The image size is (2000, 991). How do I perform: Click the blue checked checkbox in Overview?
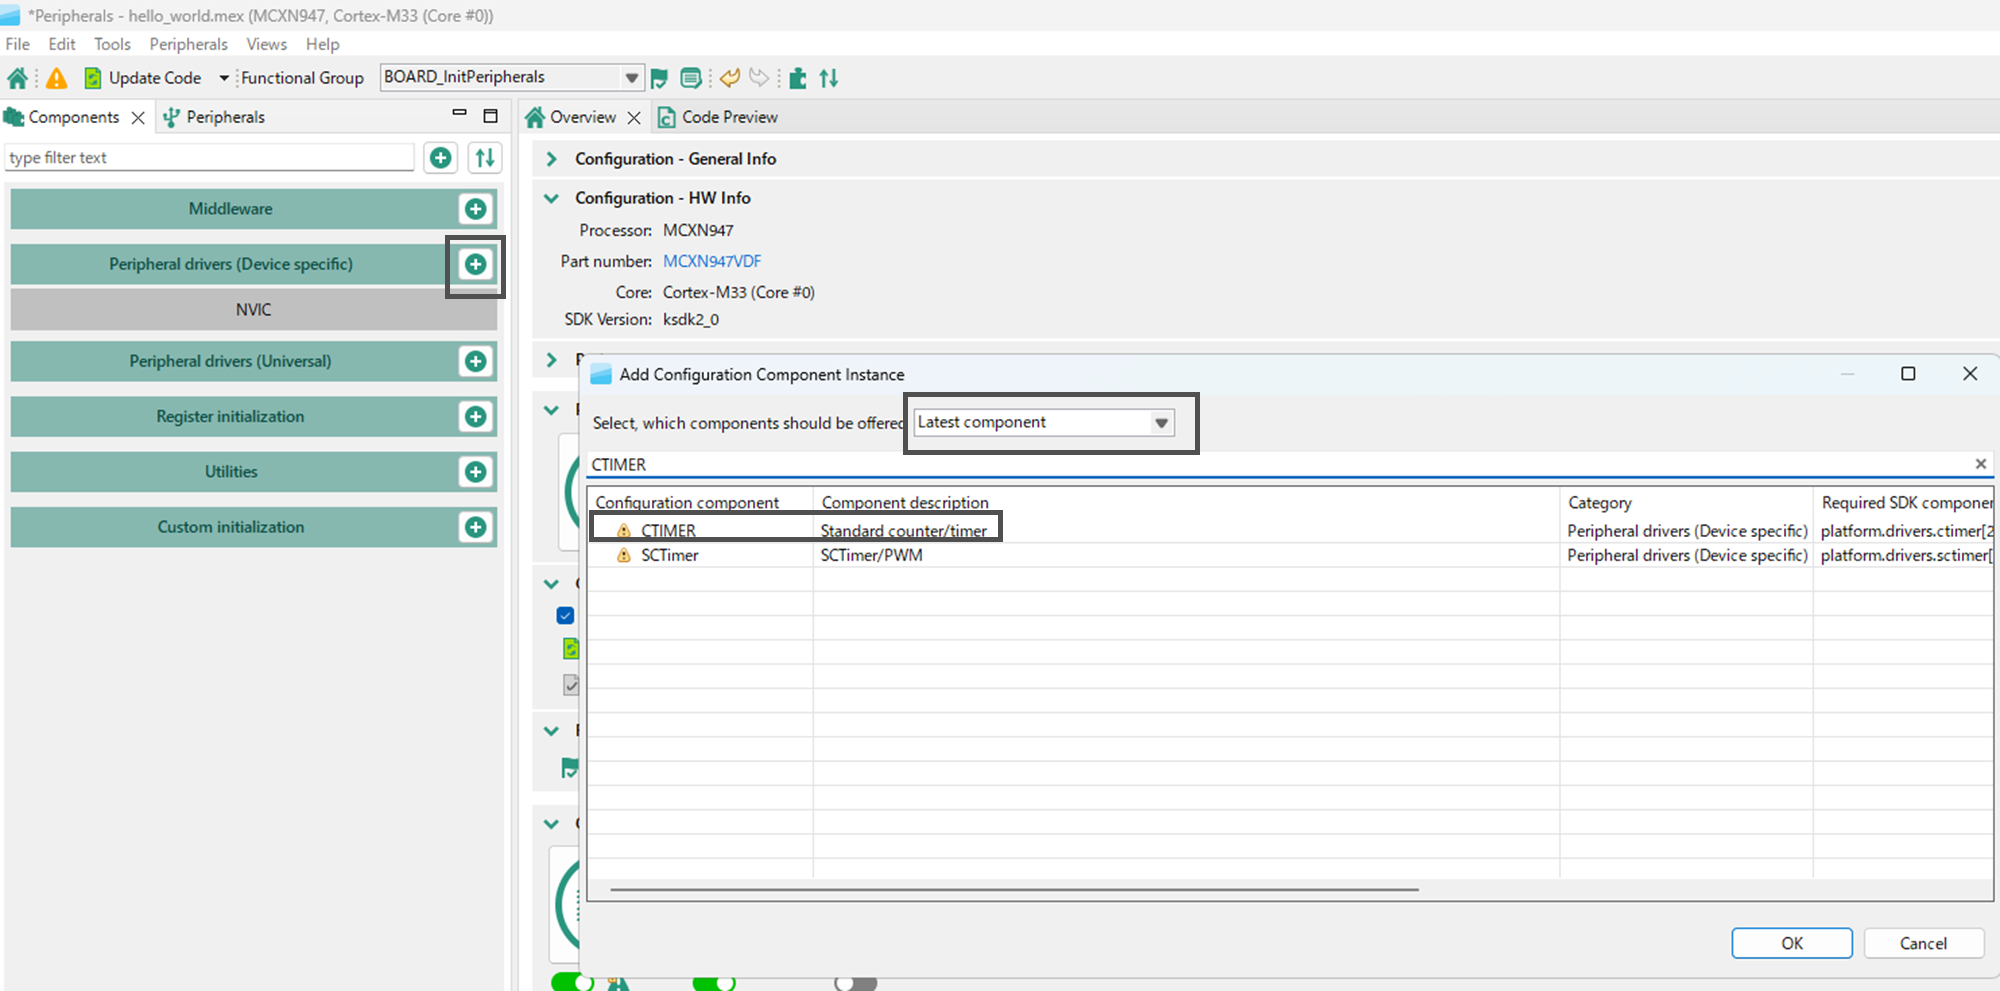click(x=565, y=615)
